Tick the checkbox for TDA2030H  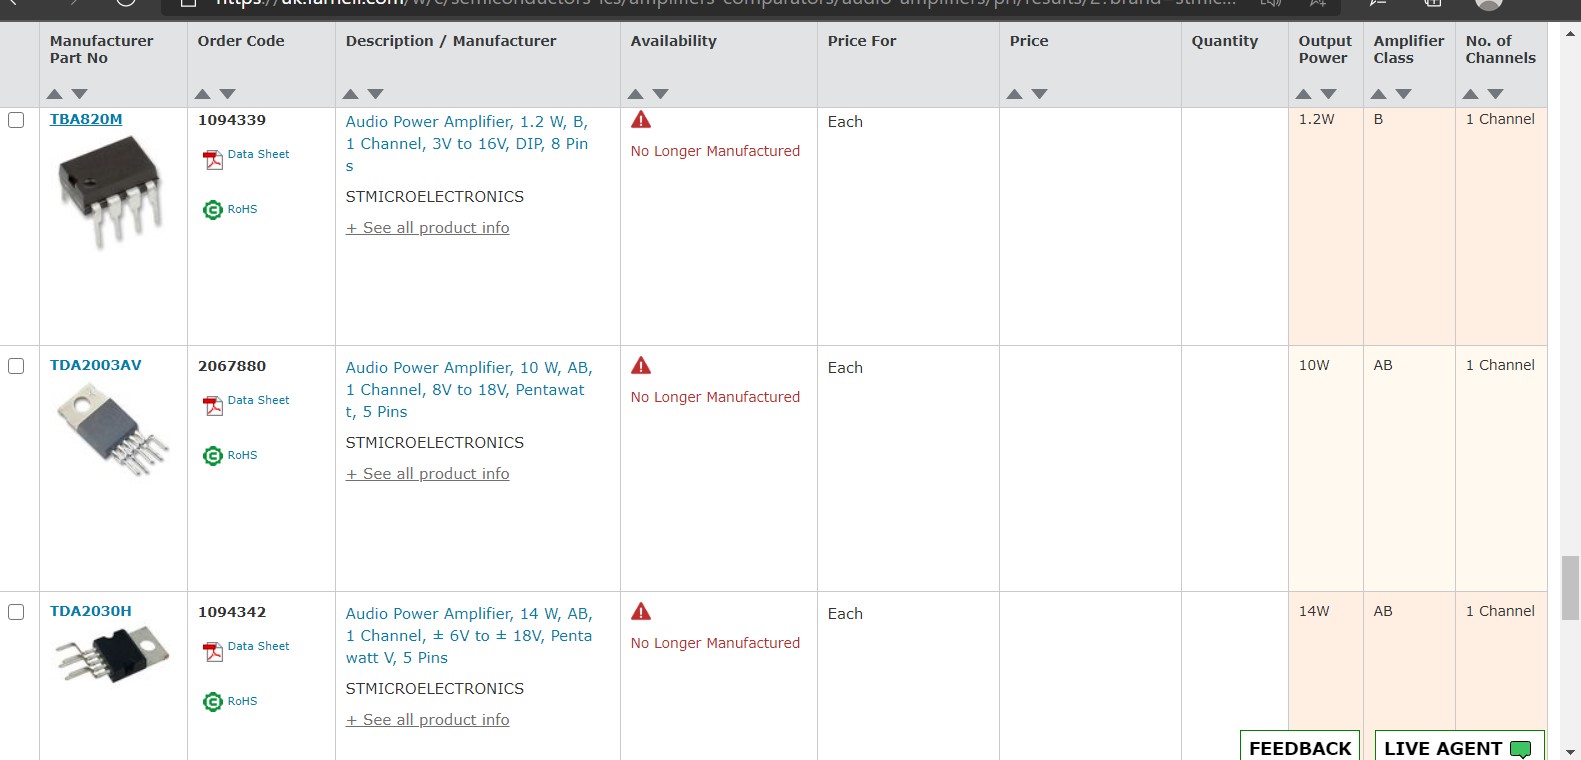point(16,612)
